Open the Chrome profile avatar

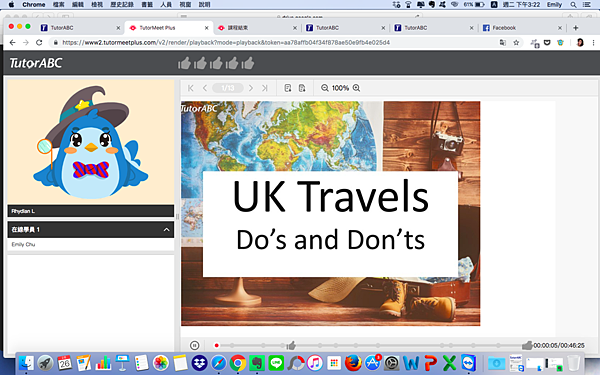pyautogui.click(x=580, y=42)
